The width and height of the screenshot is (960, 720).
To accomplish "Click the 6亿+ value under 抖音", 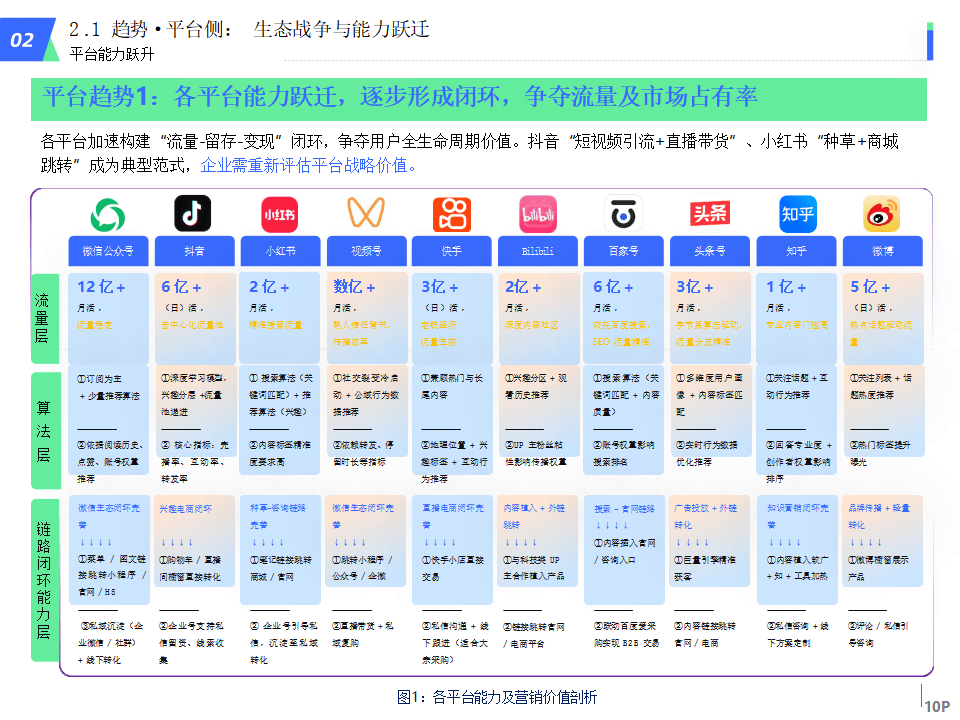I will pos(181,287).
